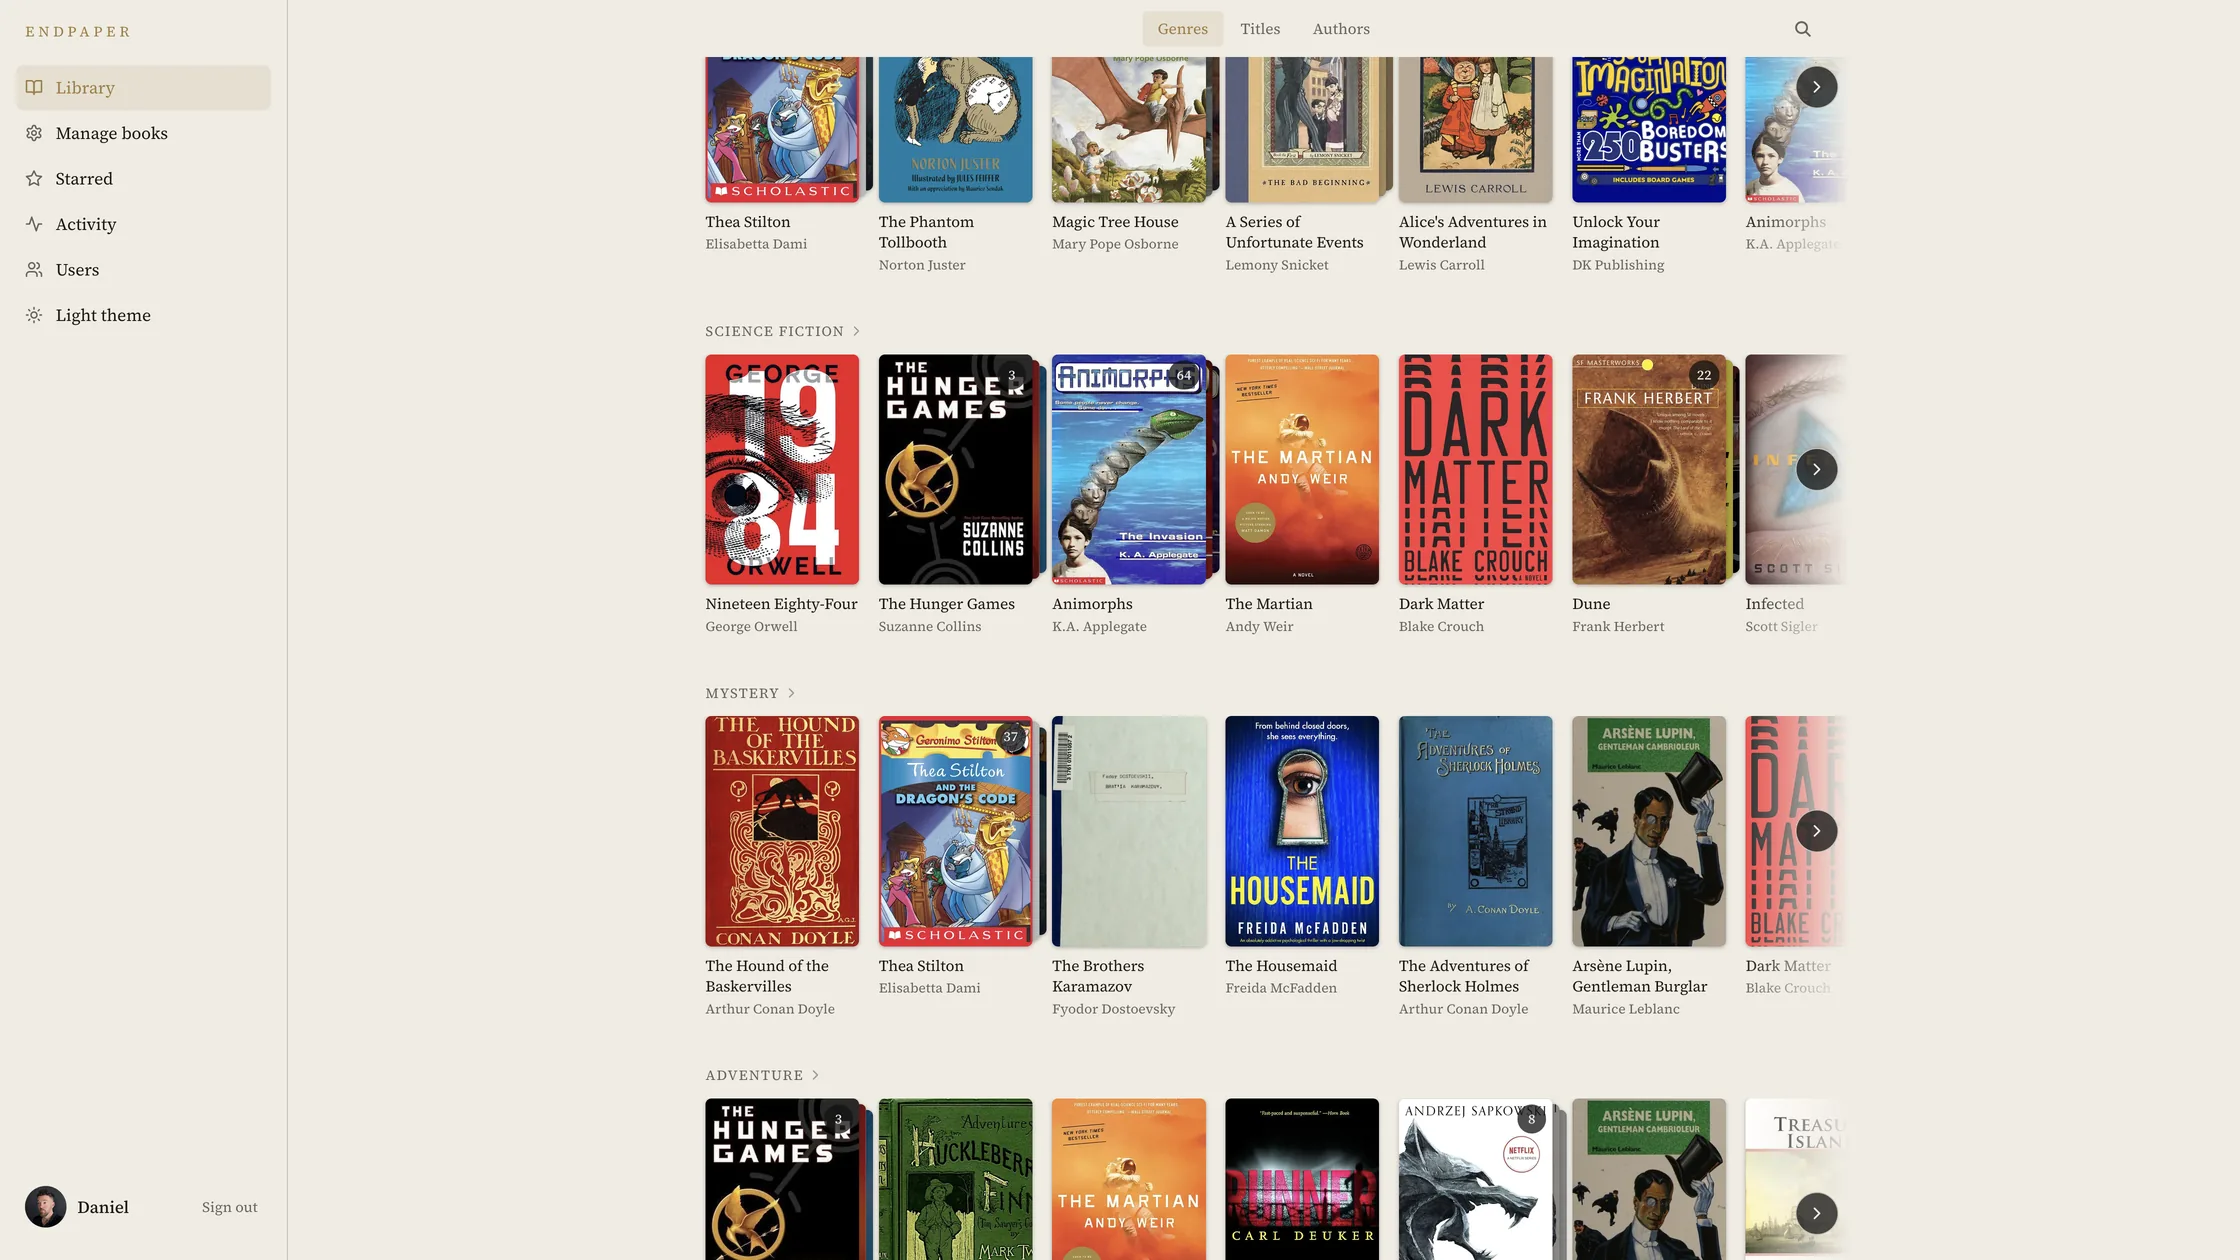Open The Phantom Tollbooth cover
2240x1260 pixels.
click(955, 129)
